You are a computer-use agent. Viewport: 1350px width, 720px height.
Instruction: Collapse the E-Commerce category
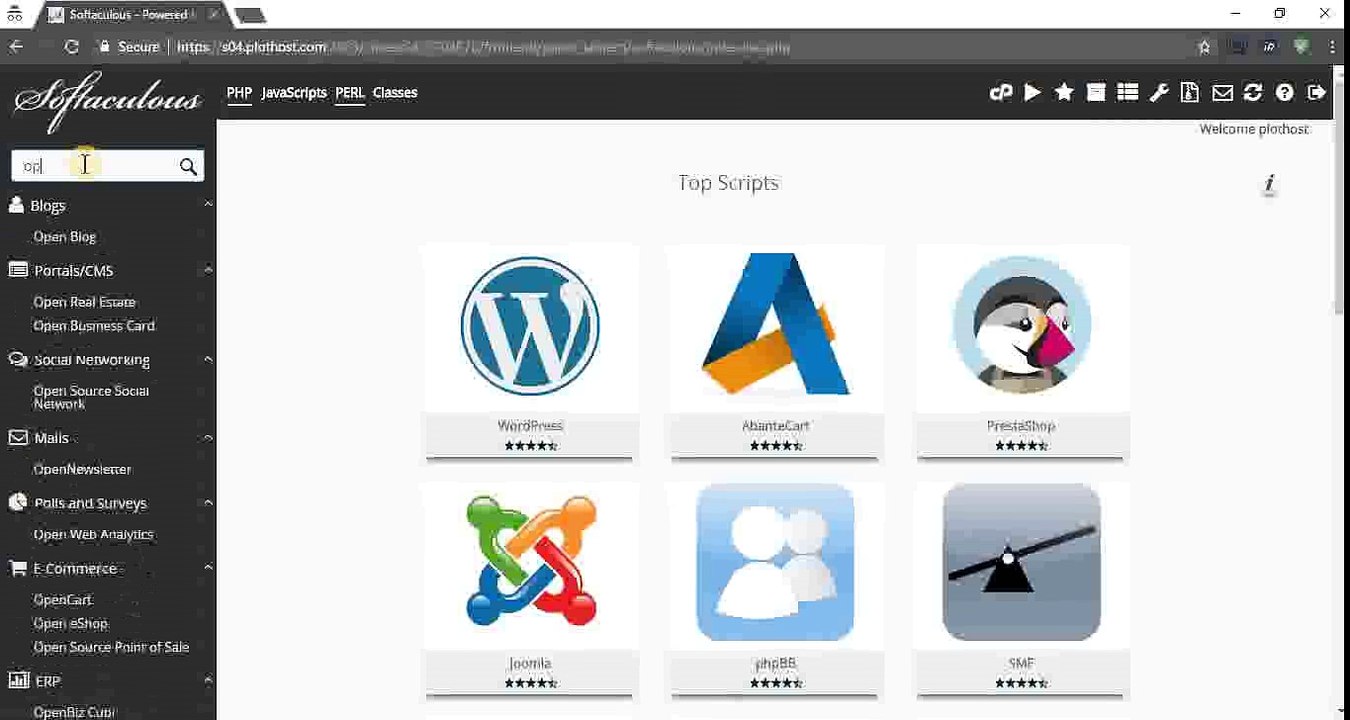tap(208, 568)
